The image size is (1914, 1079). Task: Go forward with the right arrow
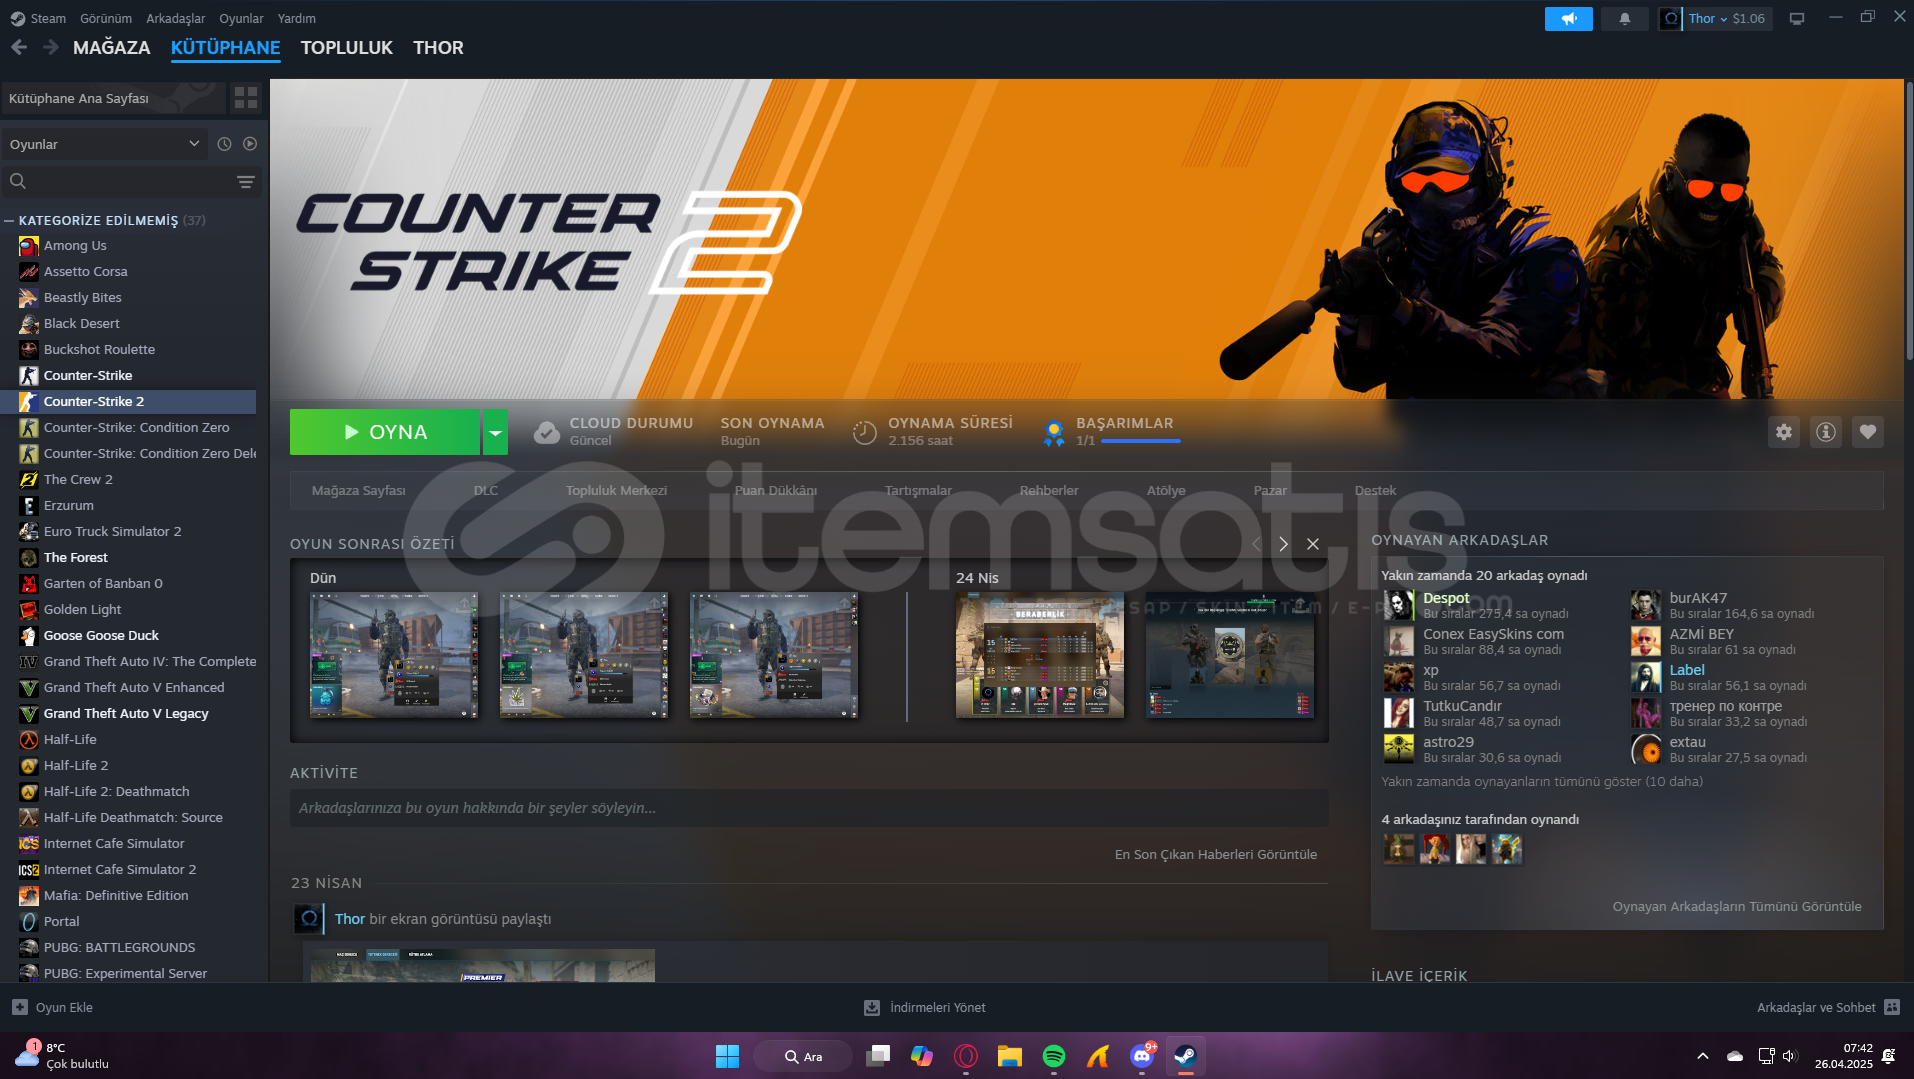coord(50,47)
